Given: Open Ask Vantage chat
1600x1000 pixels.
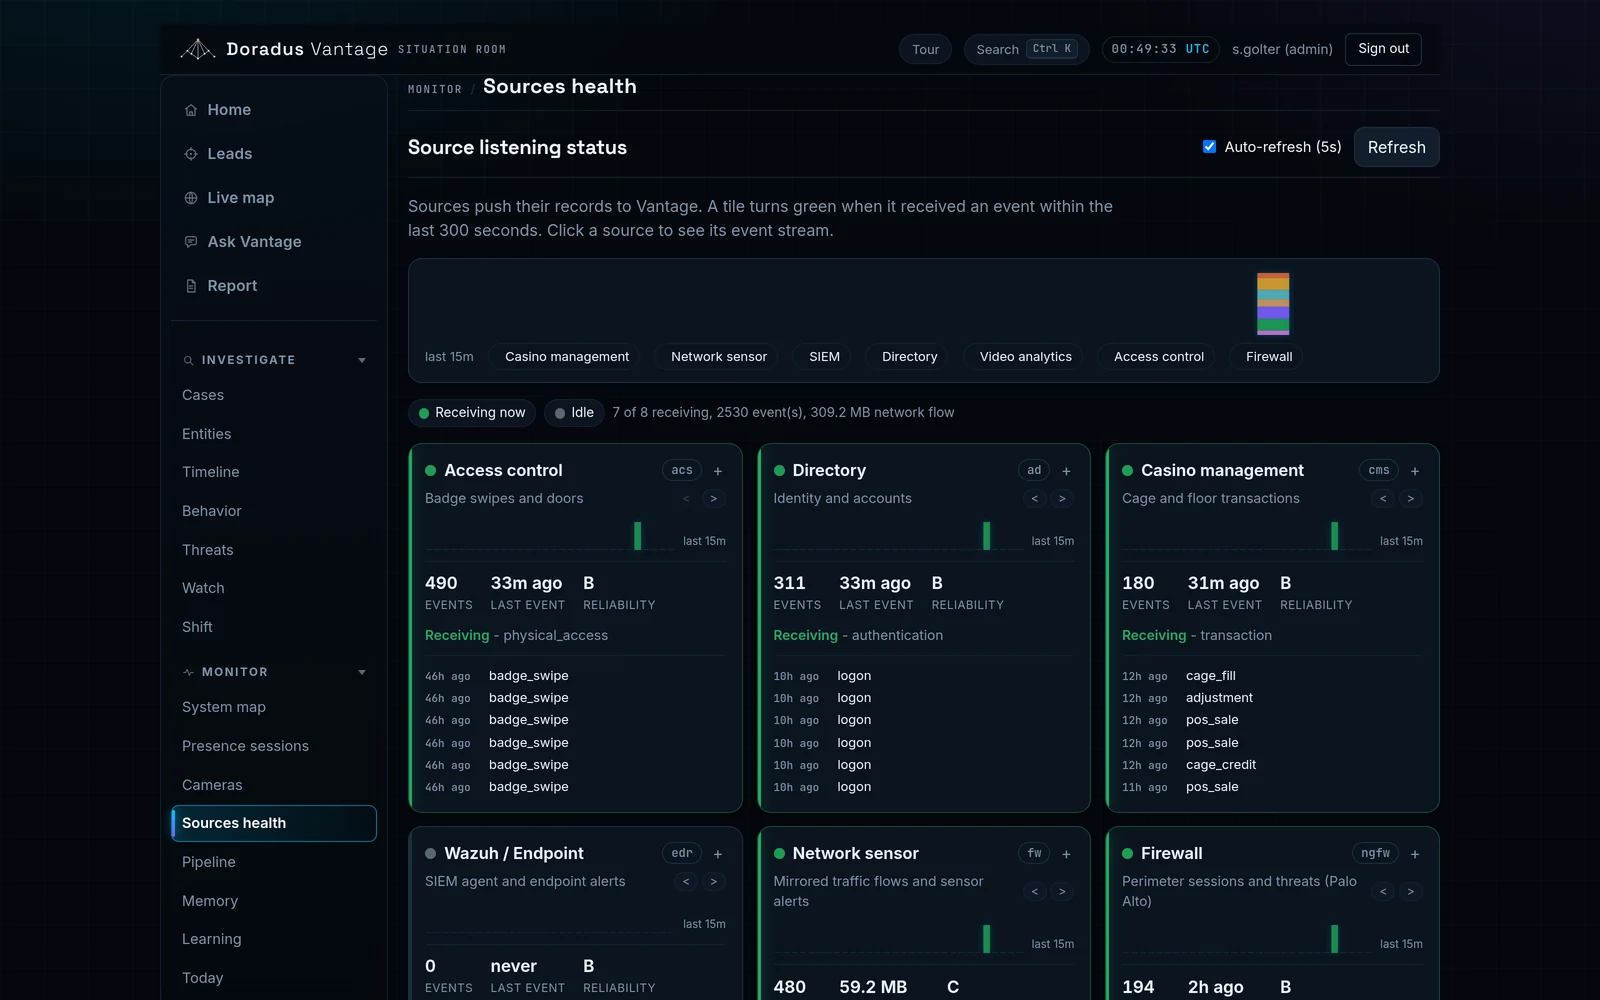Looking at the screenshot, I should 274,242.
